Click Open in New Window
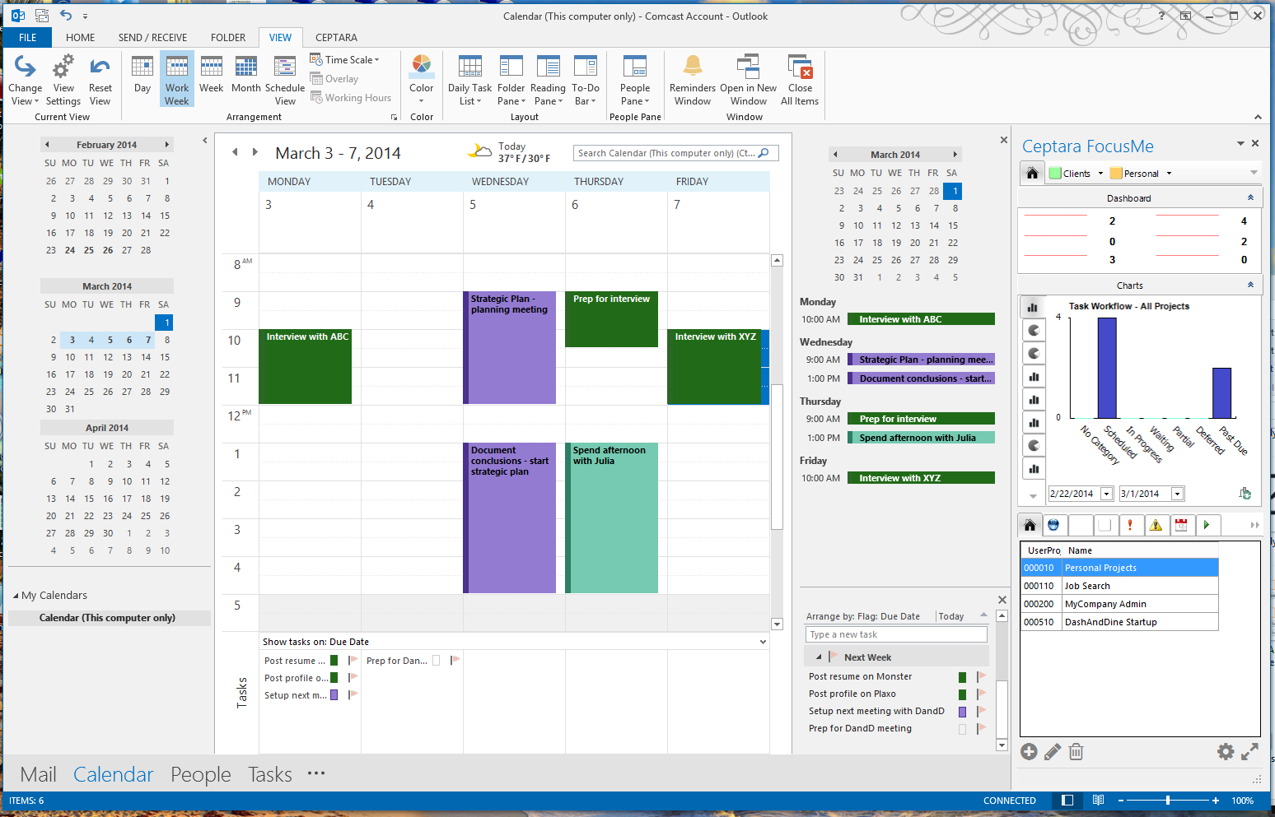This screenshot has height=817, width=1275. 748,80
